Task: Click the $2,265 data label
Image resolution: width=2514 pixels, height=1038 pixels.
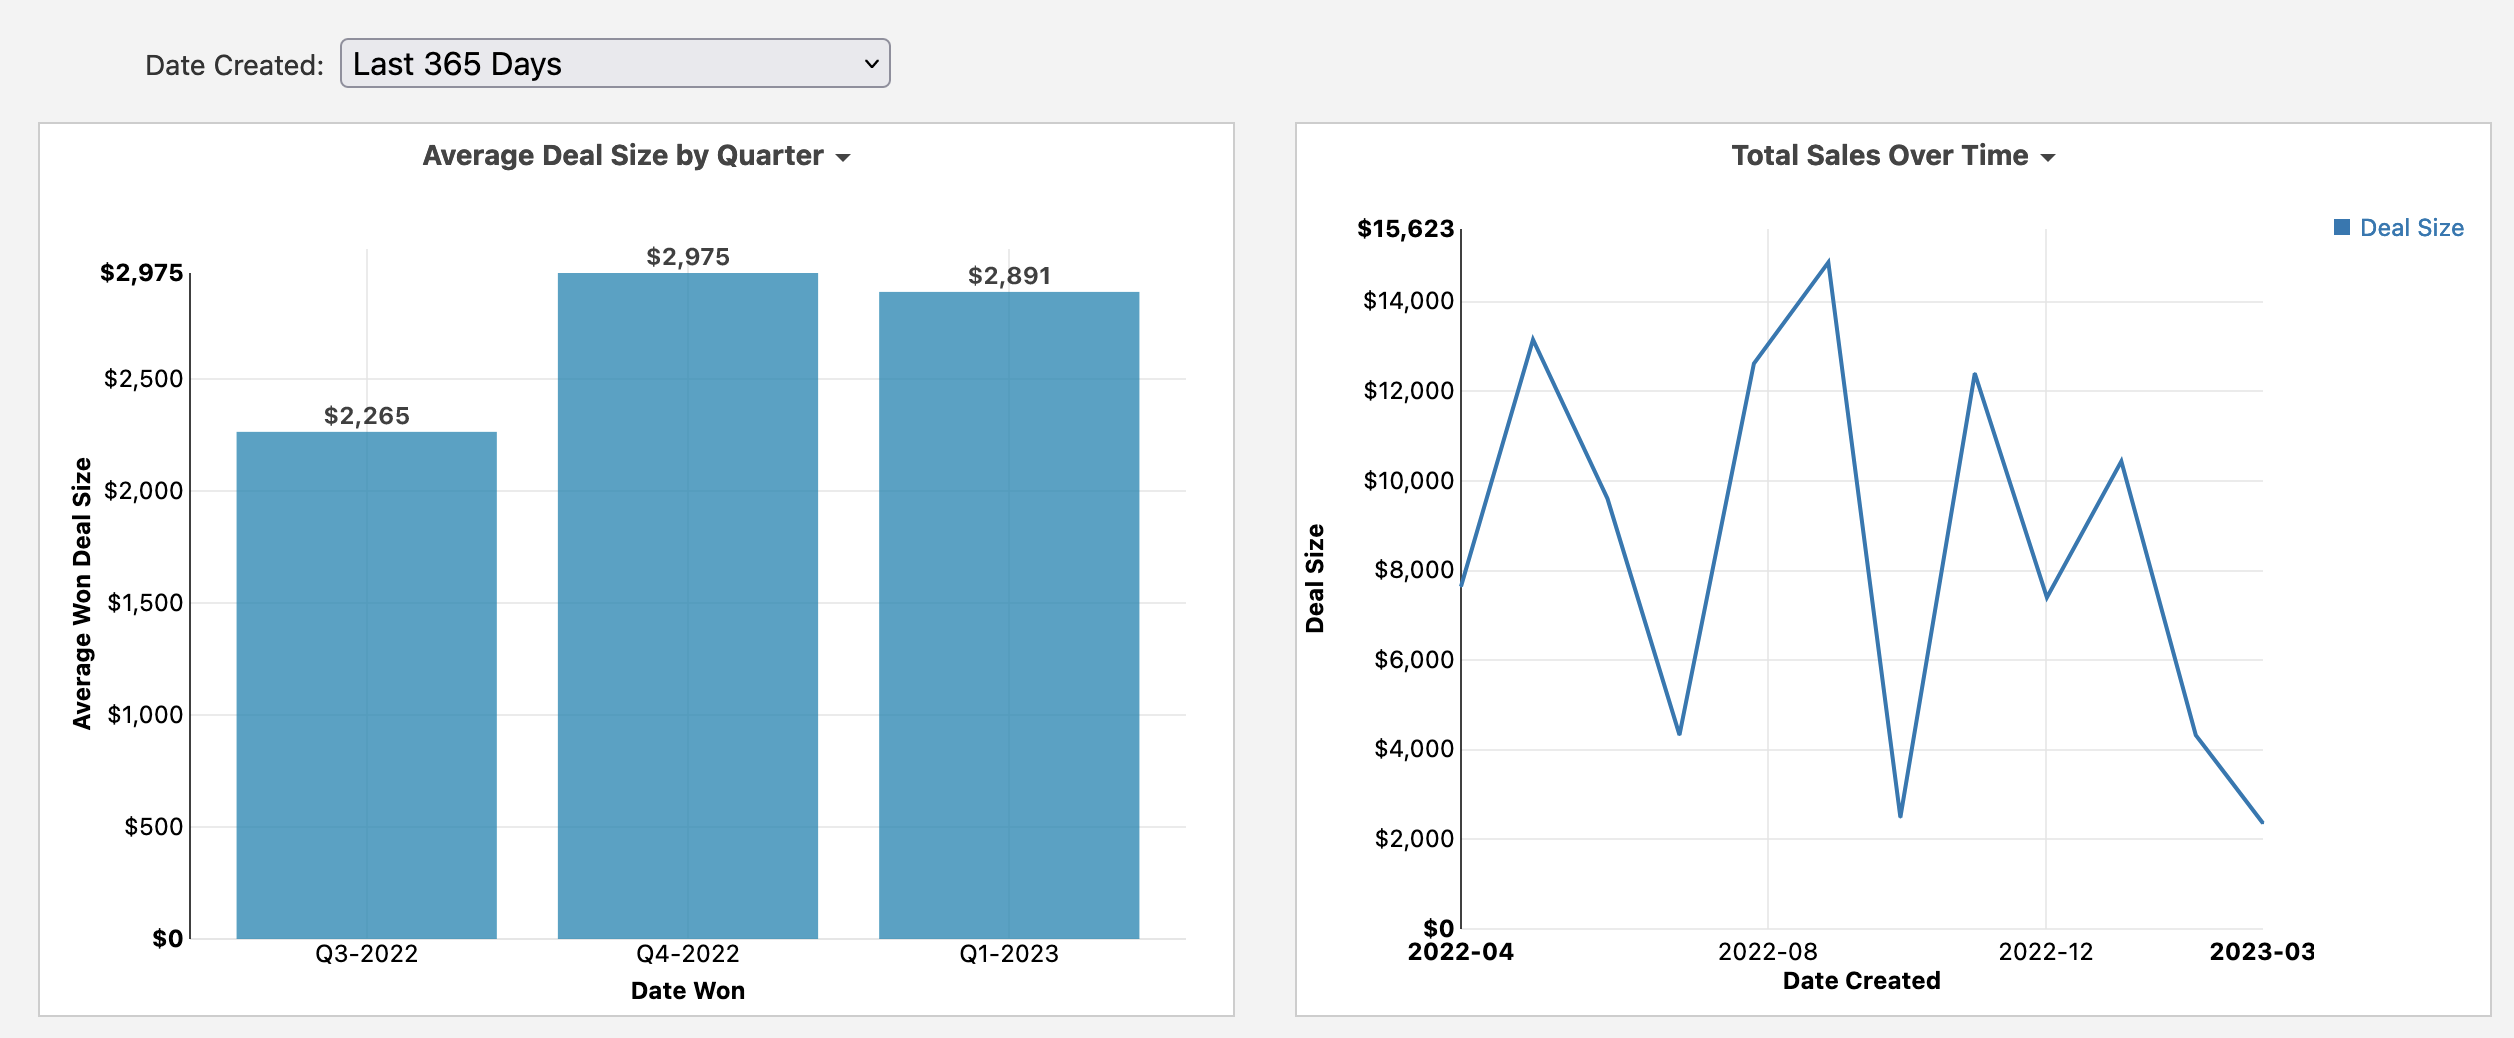Action: [366, 415]
